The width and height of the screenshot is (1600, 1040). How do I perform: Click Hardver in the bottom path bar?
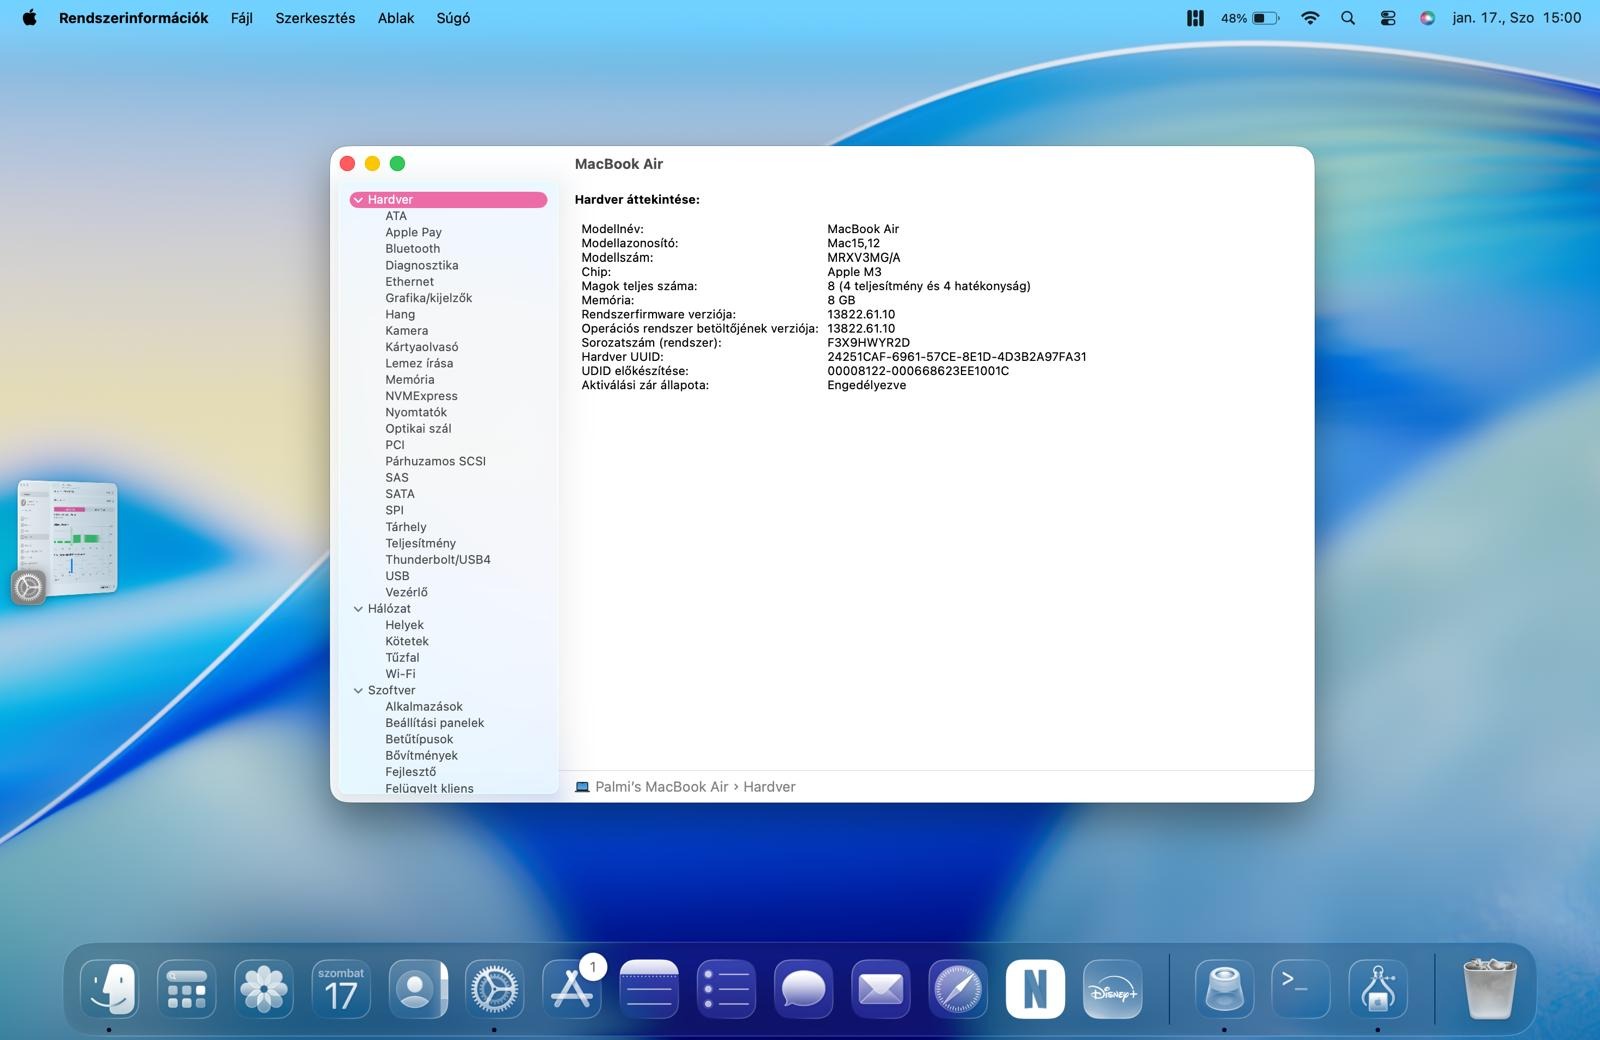769,787
